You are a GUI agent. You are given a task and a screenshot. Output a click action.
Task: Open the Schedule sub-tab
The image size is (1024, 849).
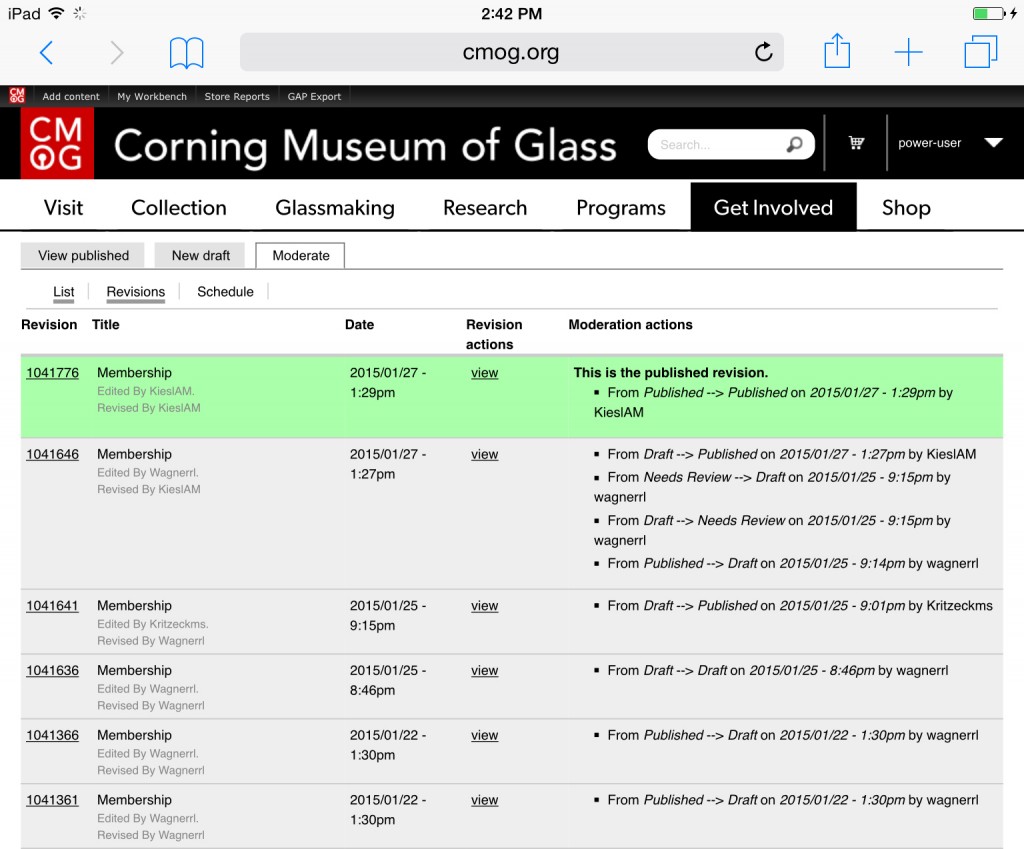coord(225,292)
